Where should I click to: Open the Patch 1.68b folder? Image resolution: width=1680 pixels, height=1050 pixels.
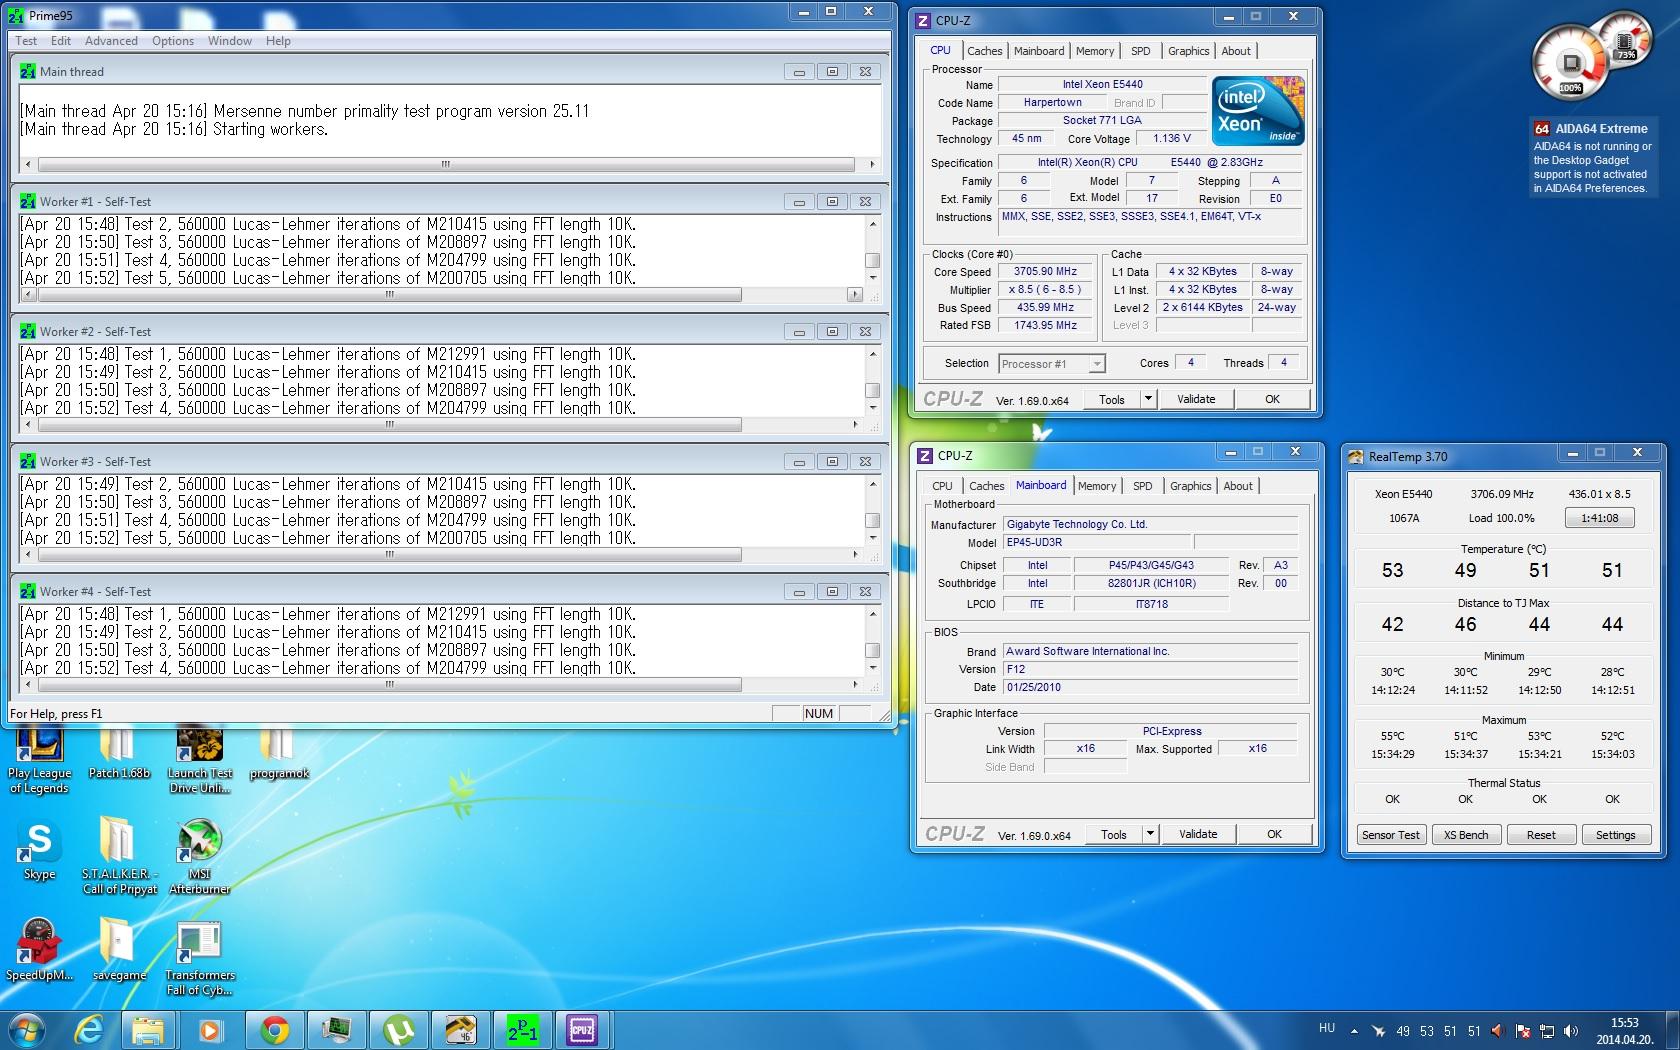tap(118, 754)
